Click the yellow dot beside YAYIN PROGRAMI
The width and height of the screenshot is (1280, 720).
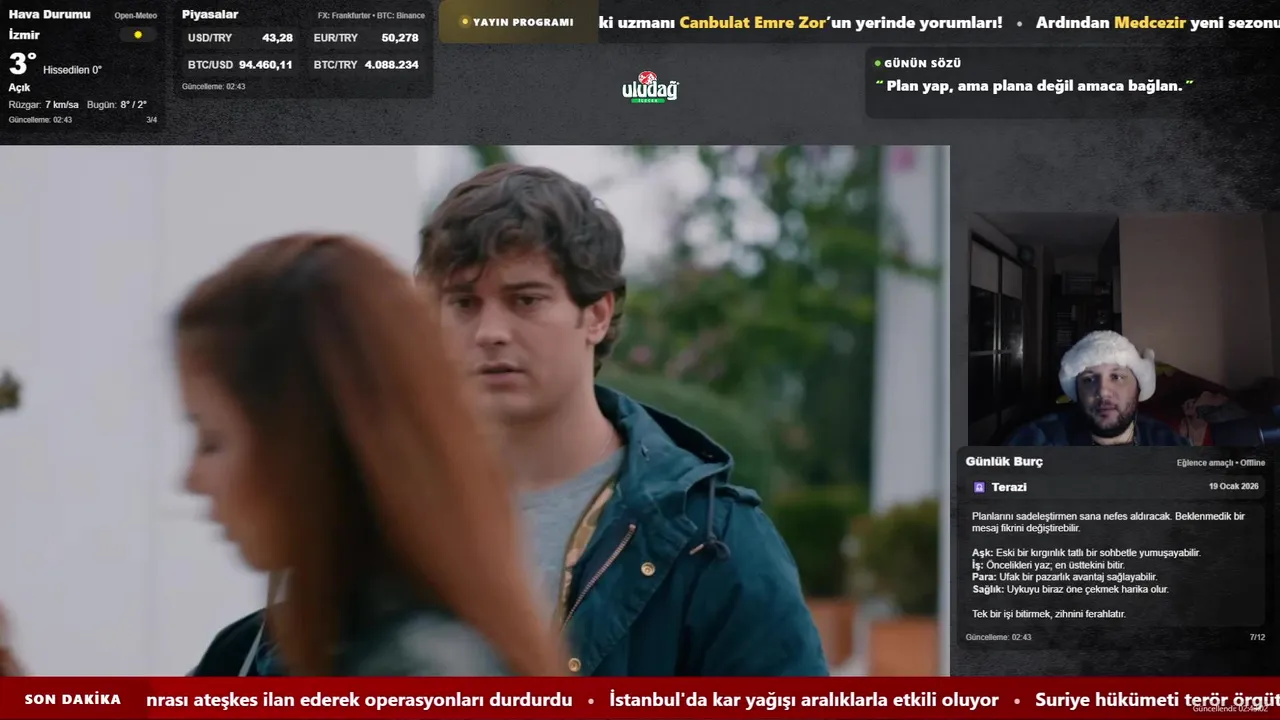tap(464, 22)
